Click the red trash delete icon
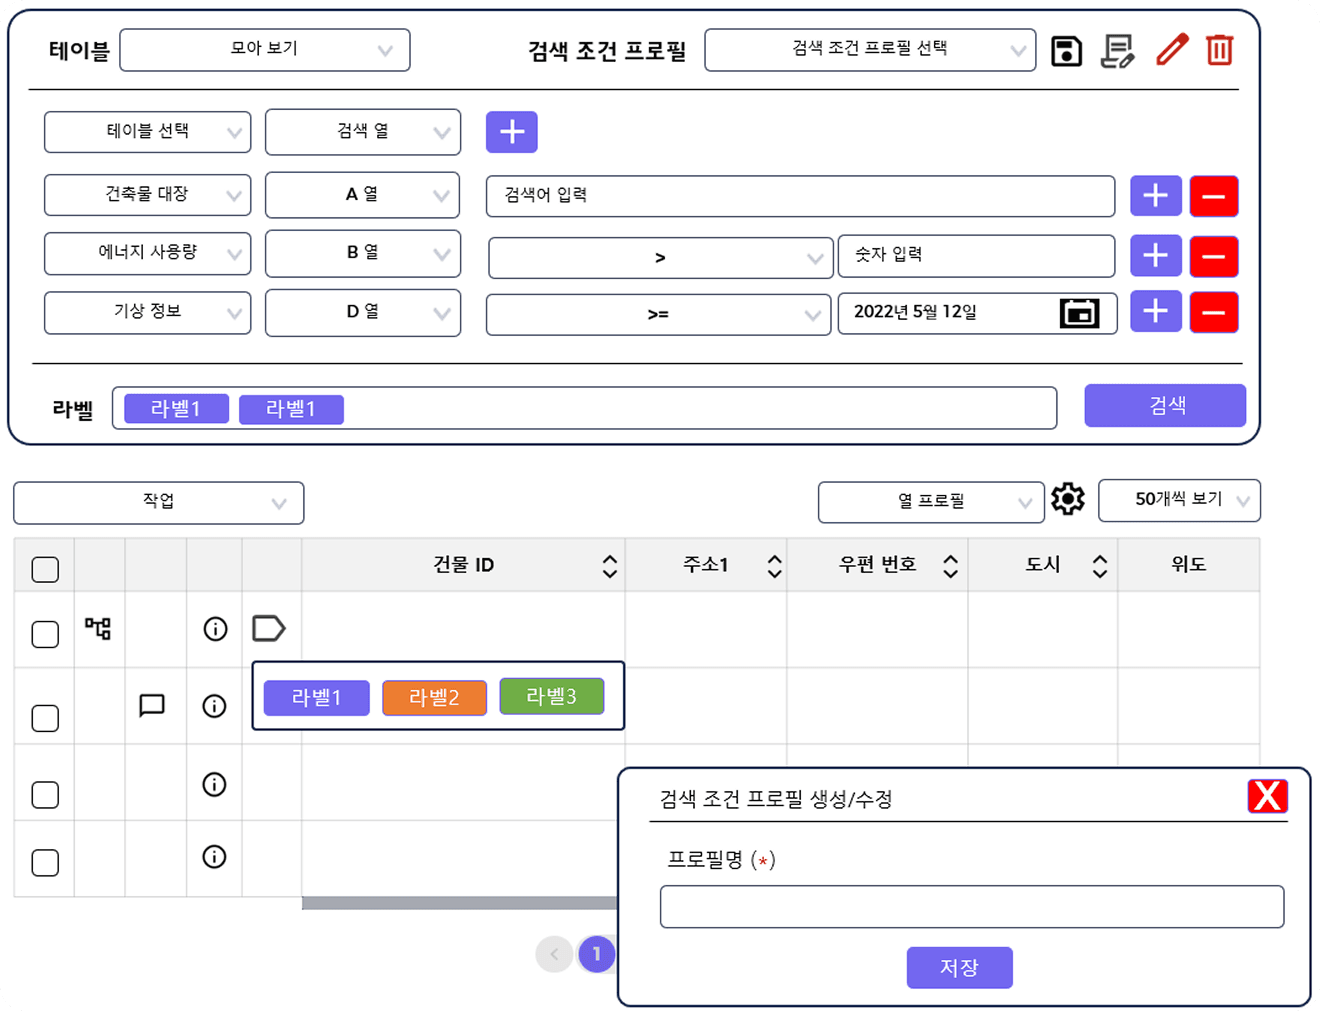Viewport: 1320px width, 1011px height. click(1220, 50)
